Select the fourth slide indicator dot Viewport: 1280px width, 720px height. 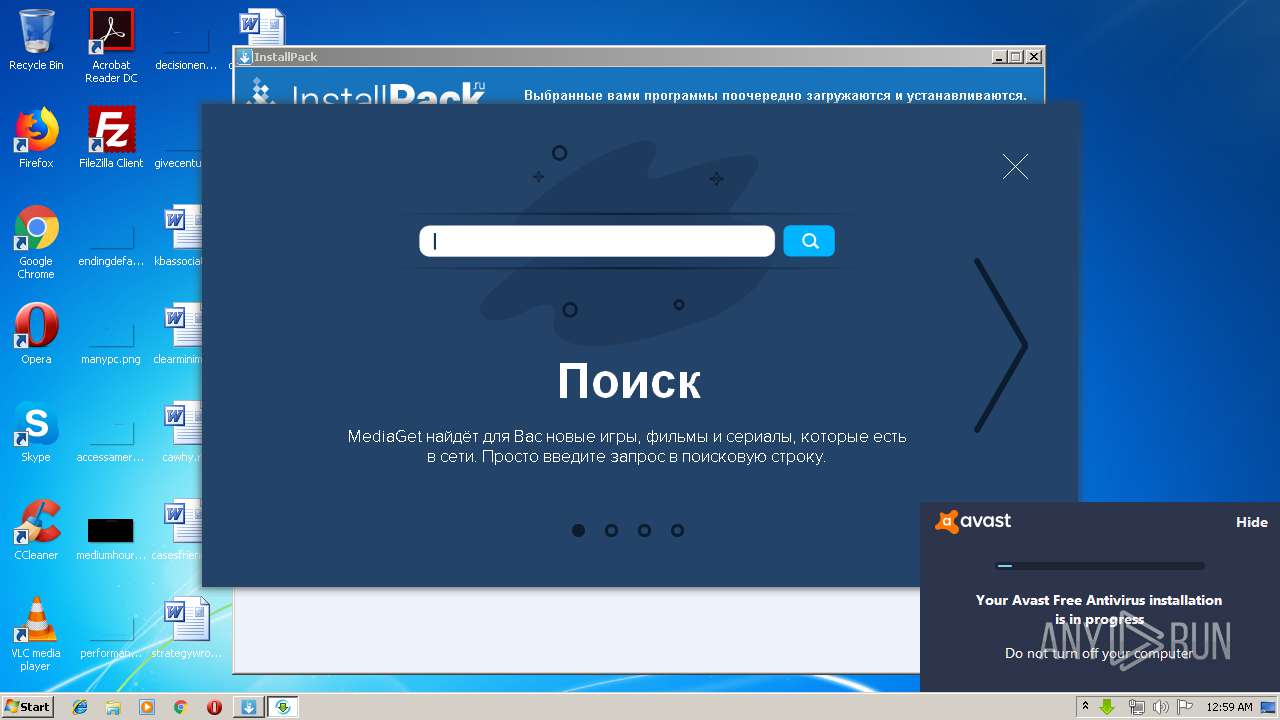(677, 530)
